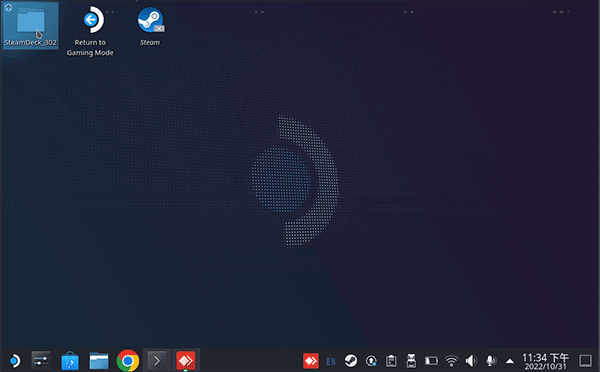The width and height of the screenshot is (600, 372).
Task: Open the system updates tray icon
Action: coord(371,361)
